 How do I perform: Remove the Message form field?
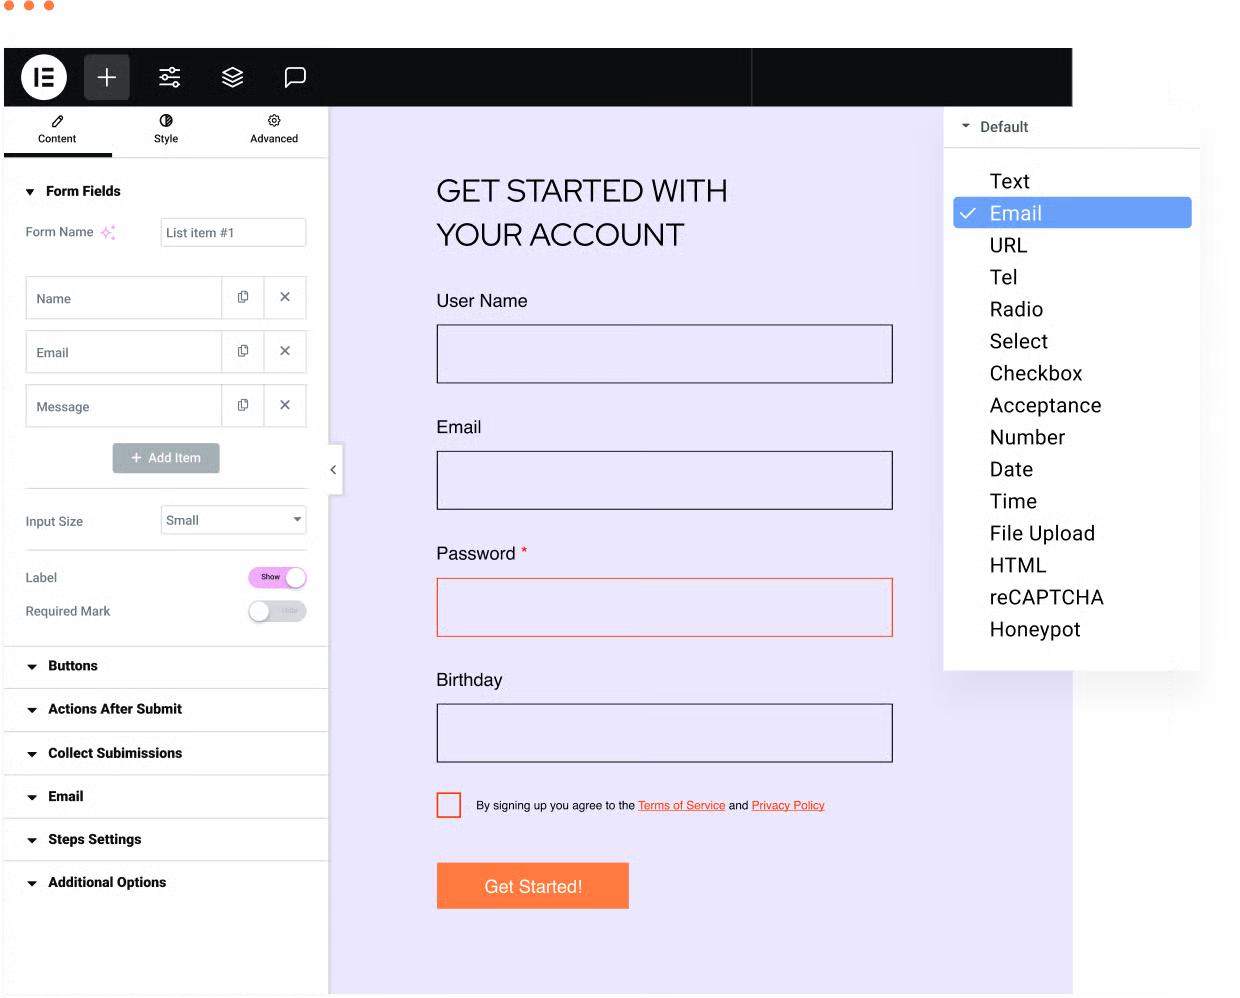tap(285, 405)
